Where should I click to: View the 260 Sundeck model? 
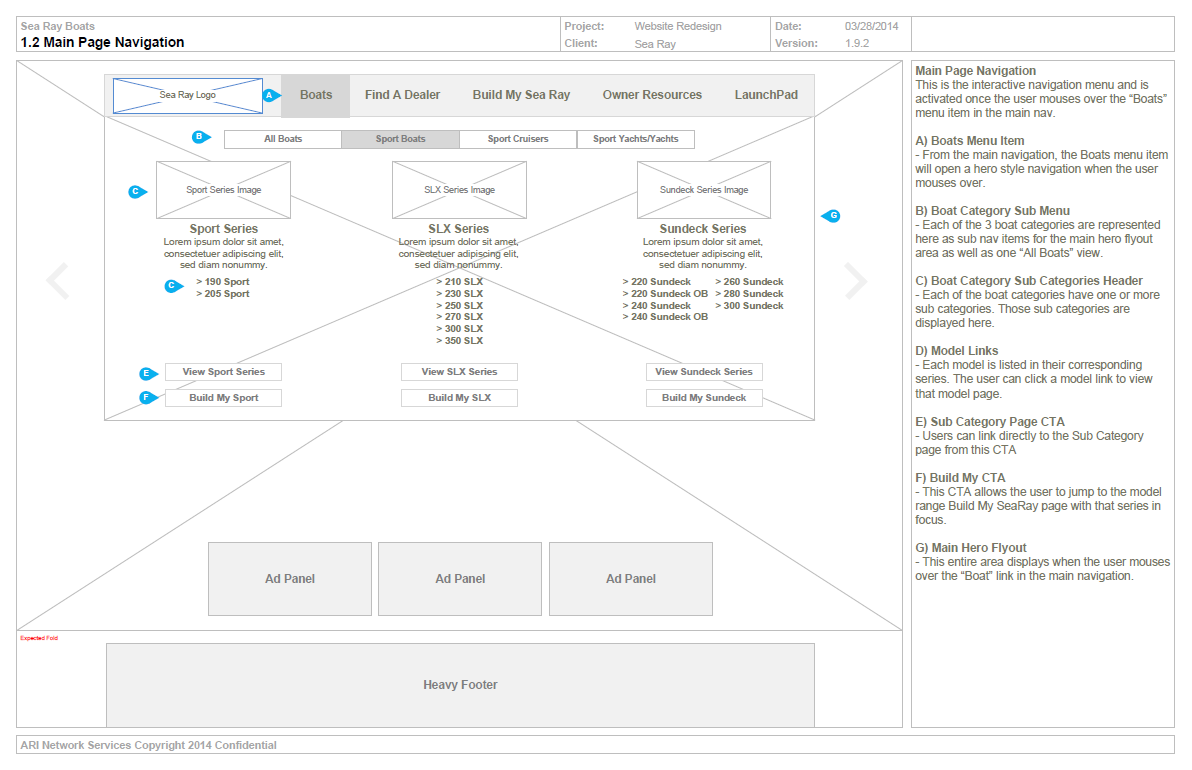coord(750,282)
